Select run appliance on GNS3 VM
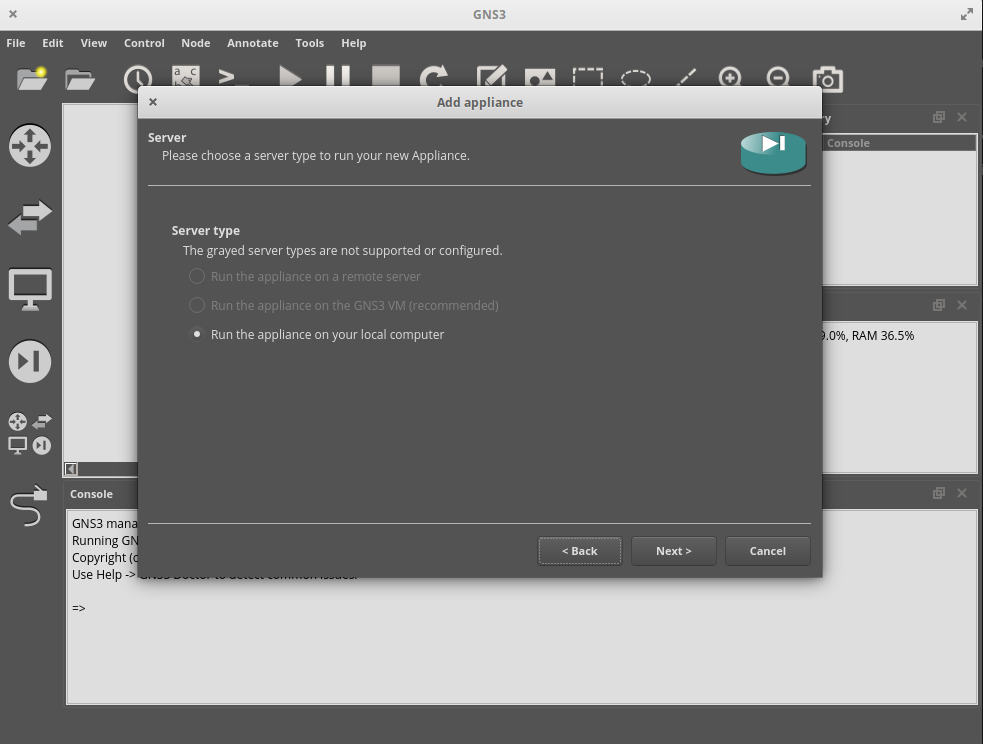The image size is (983, 744). [x=344, y=305]
